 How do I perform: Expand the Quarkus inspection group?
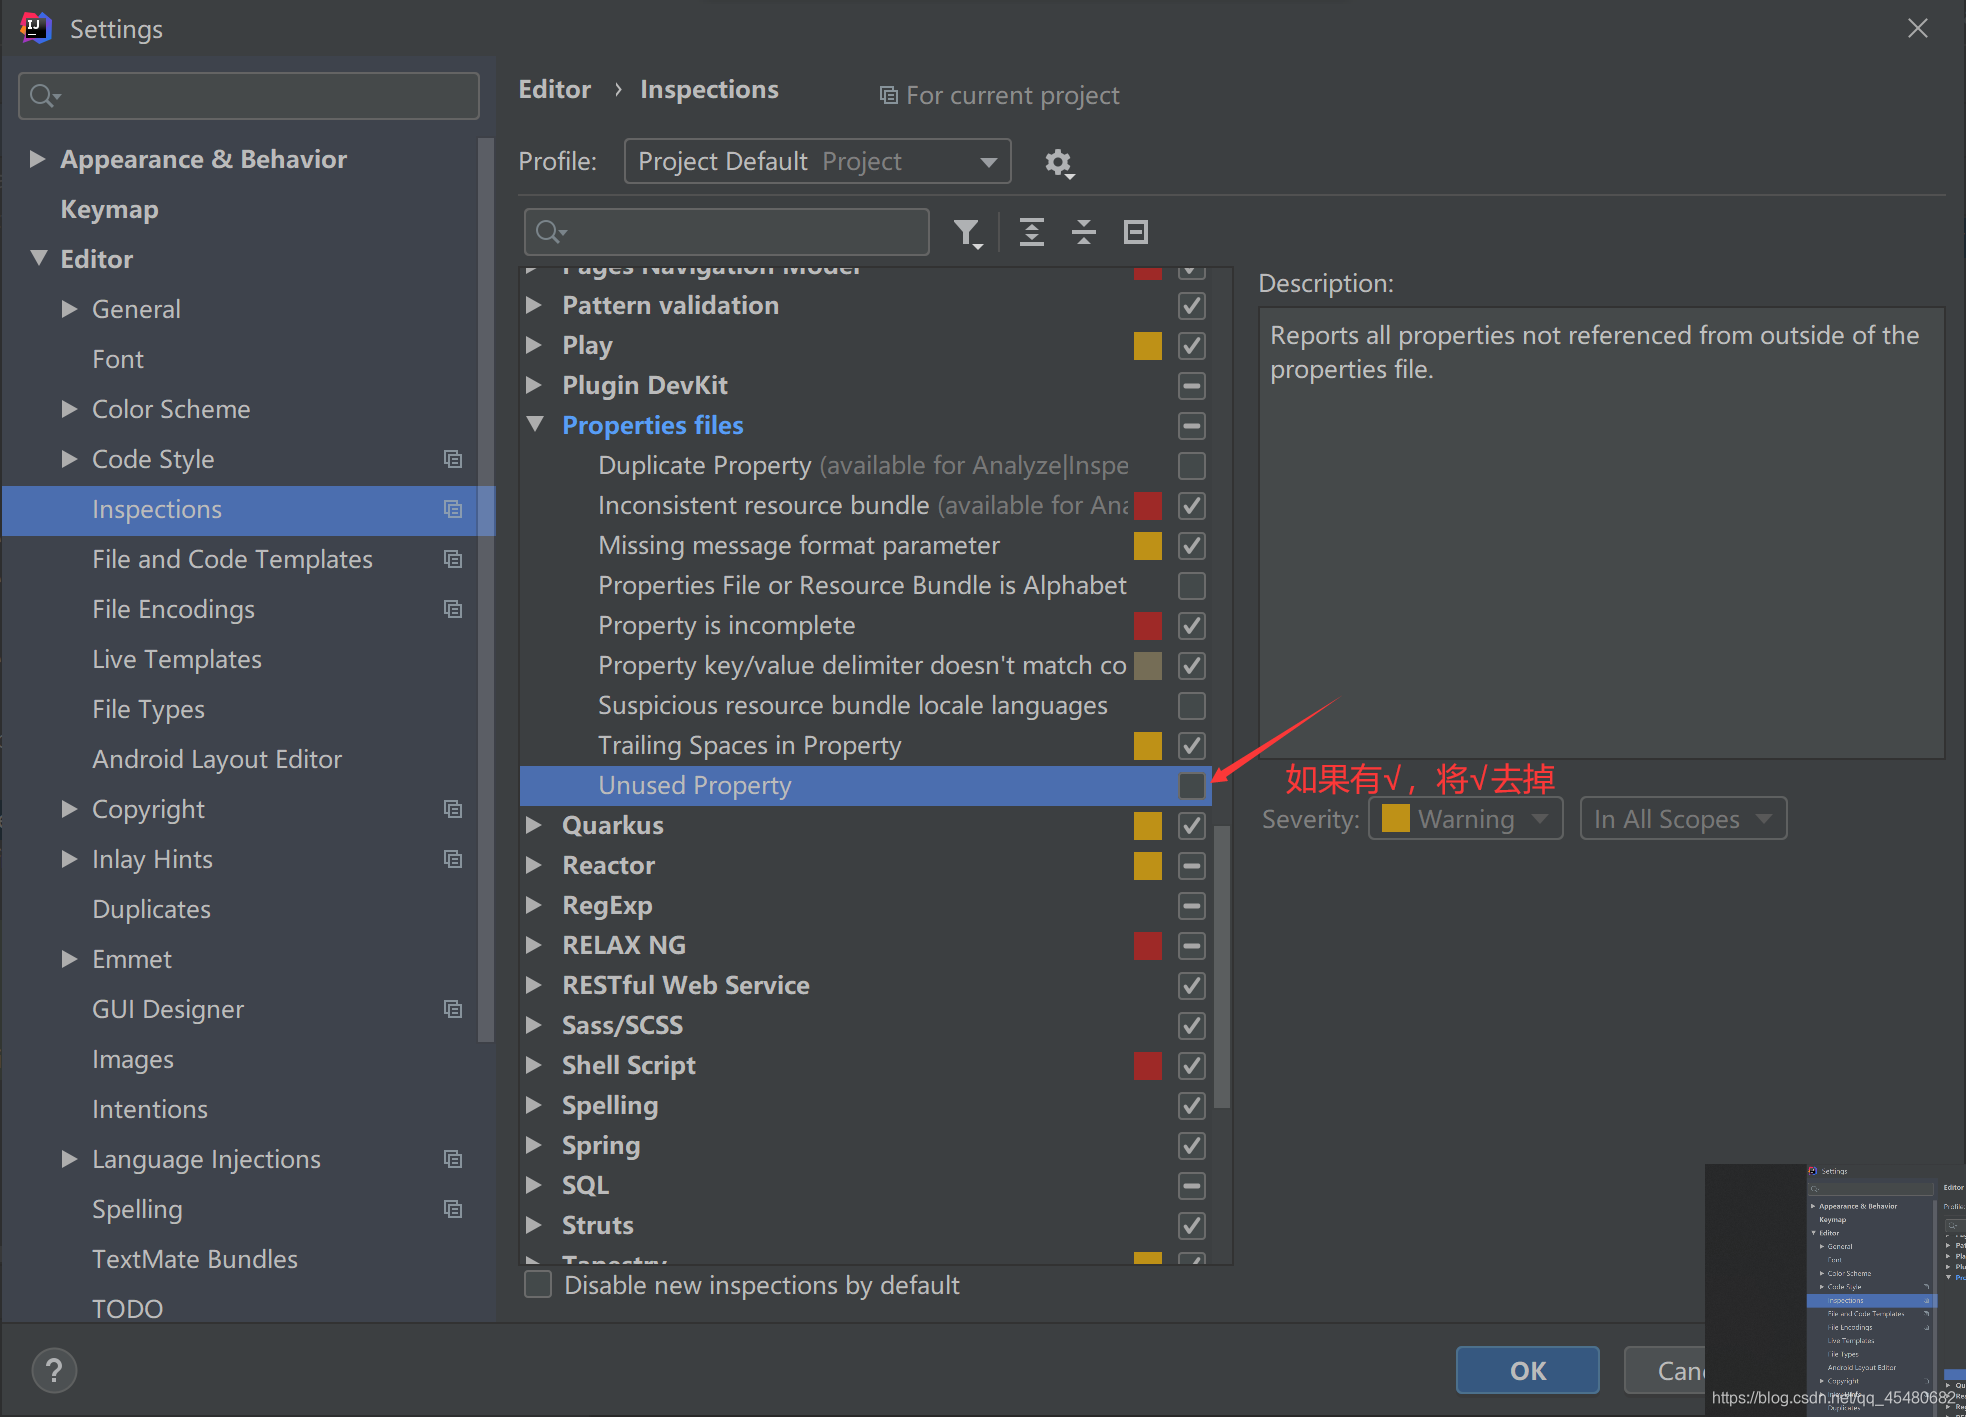click(534, 825)
